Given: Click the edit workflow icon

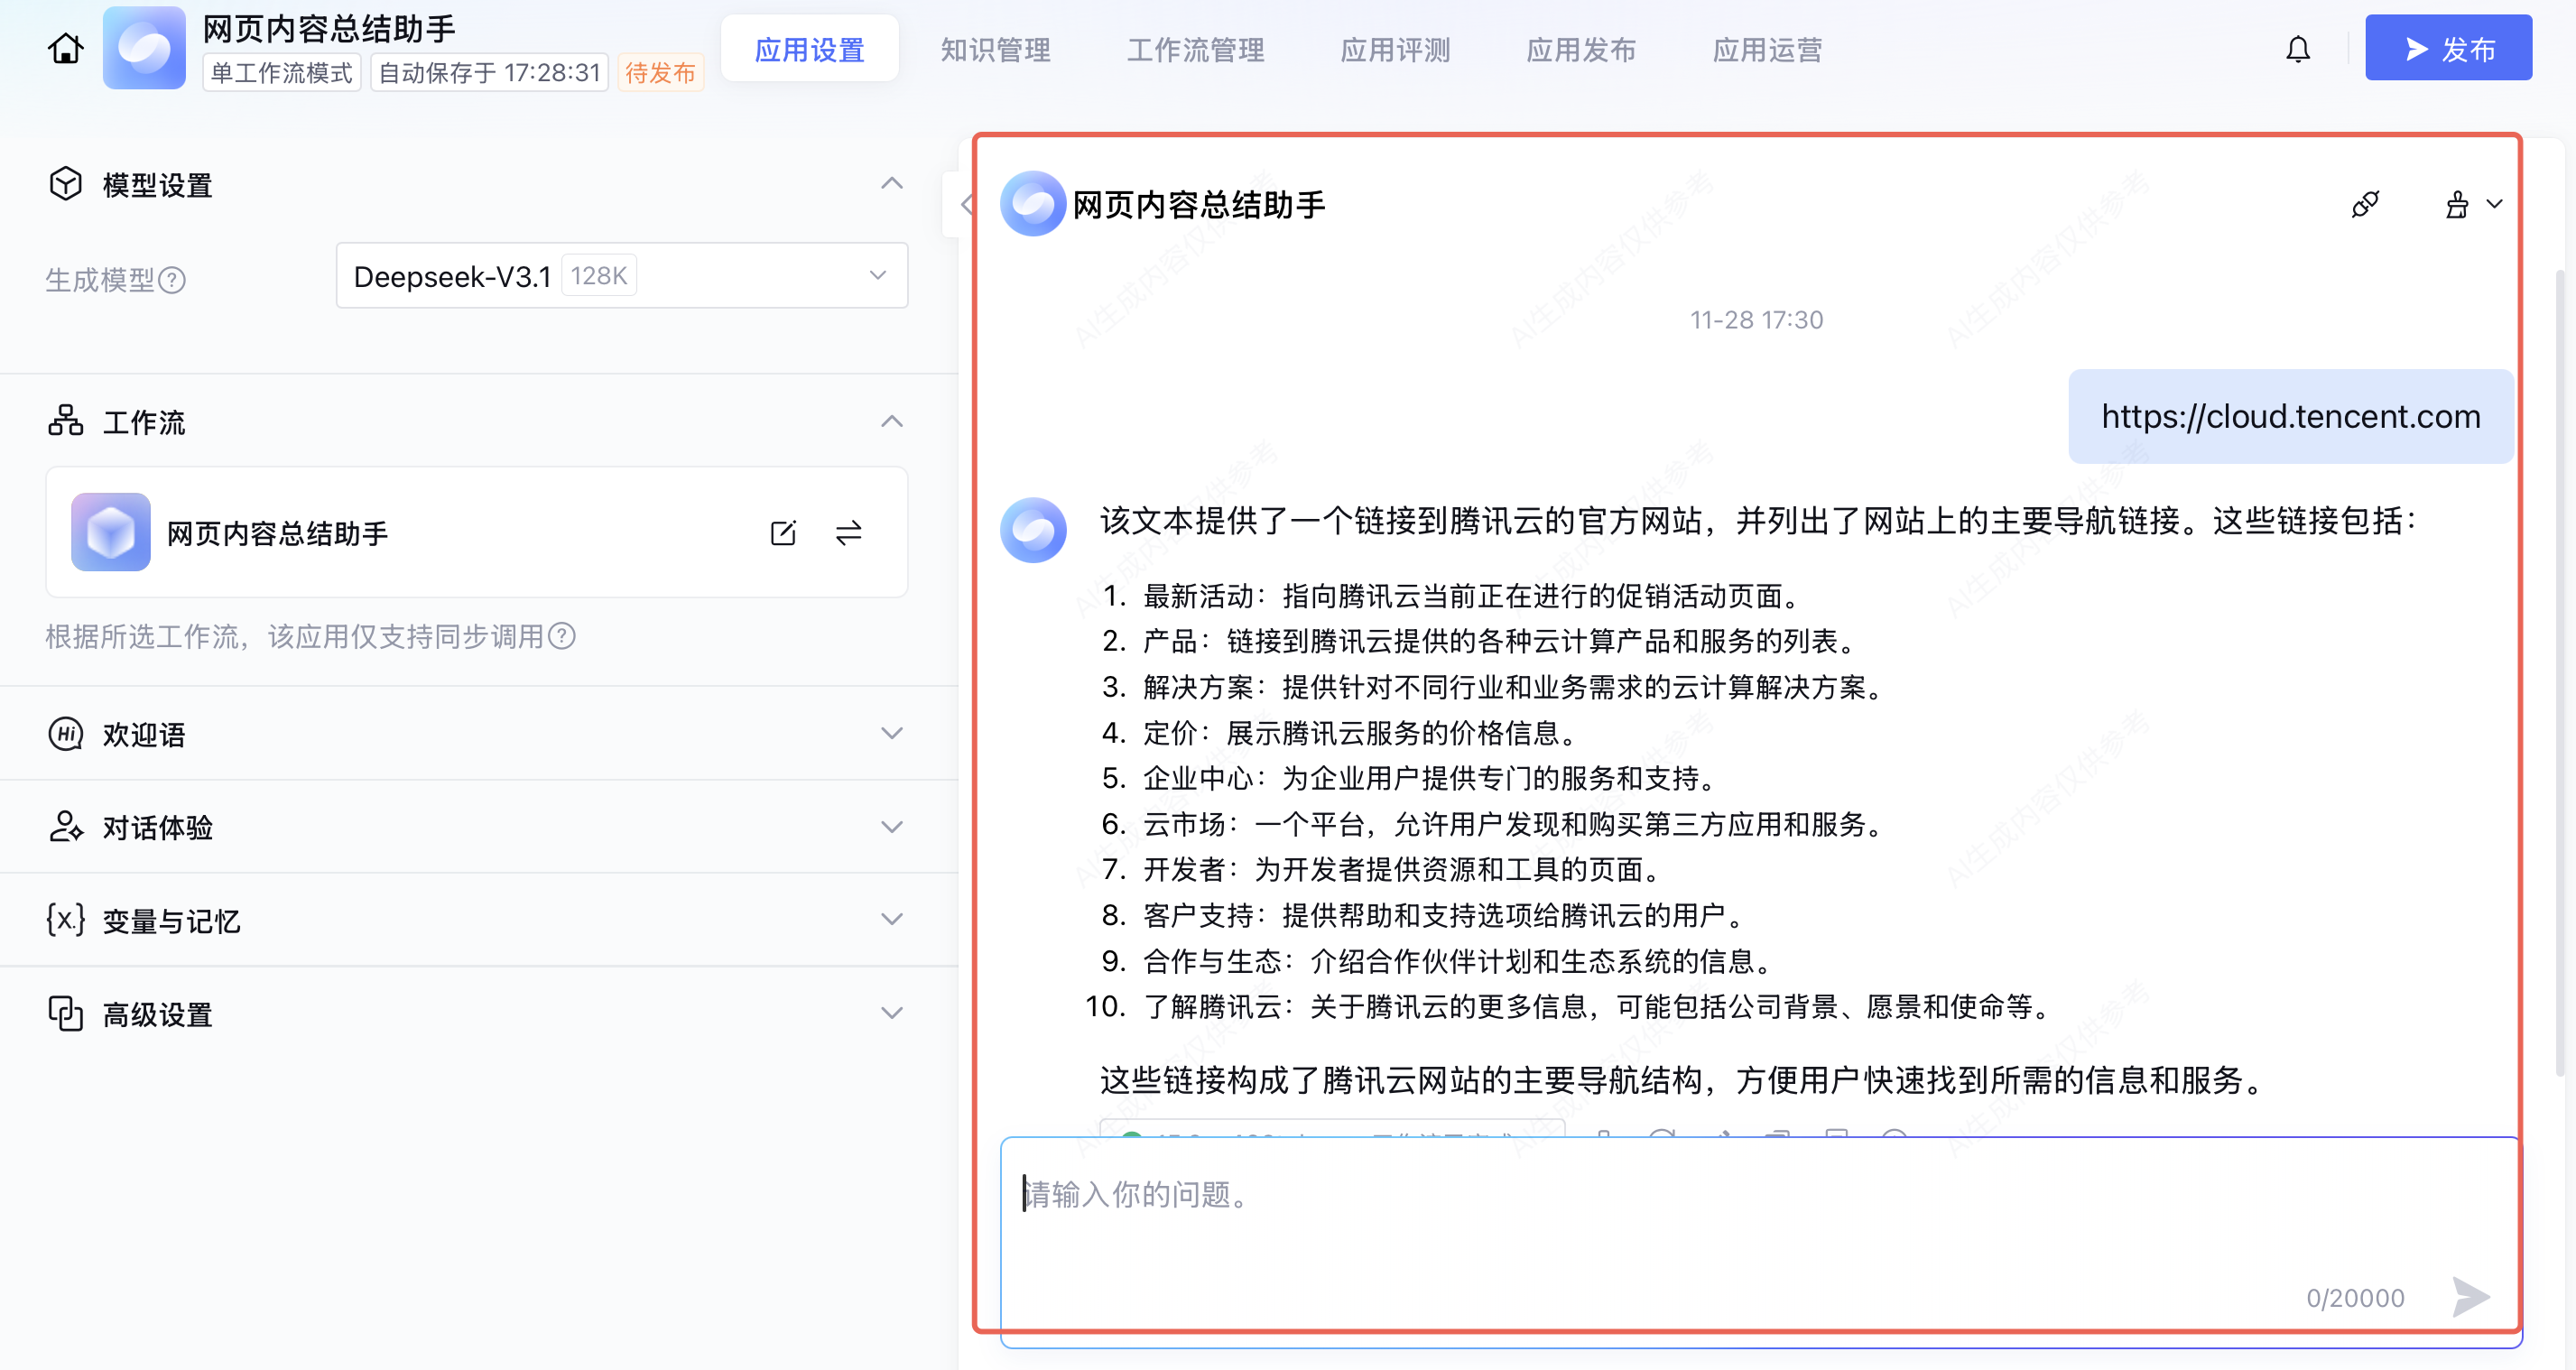Looking at the screenshot, I should pyautogui.click(x=783, y=533).
